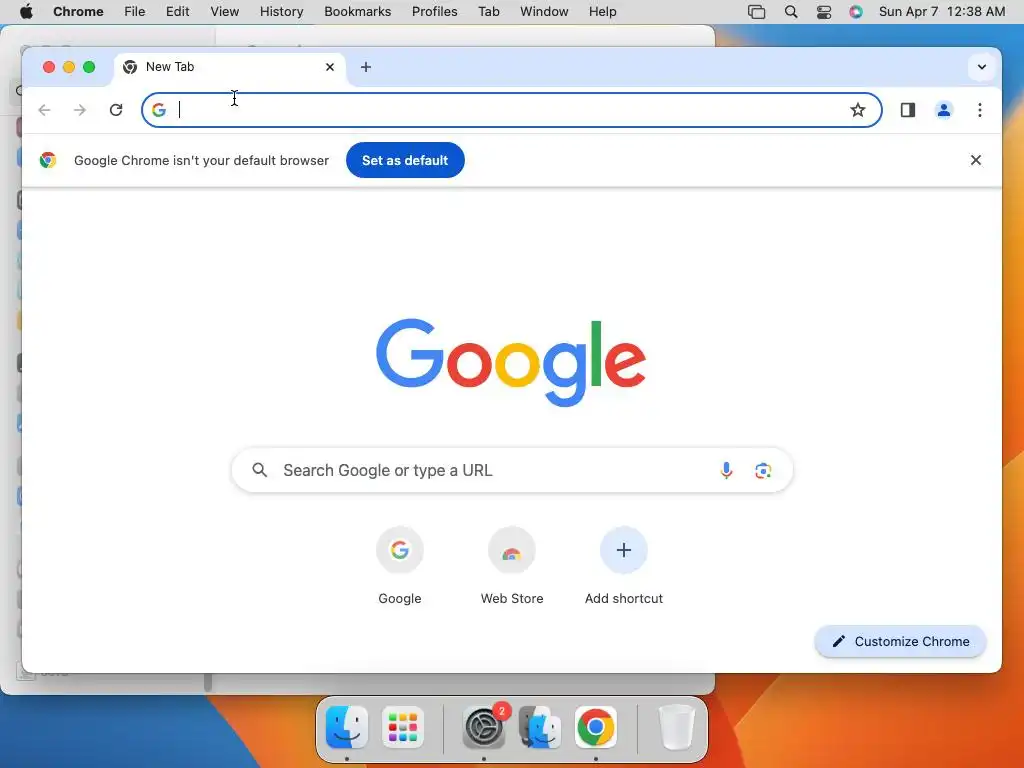Image resolution: width=1024 pixels, height=768 pixels.
Task: Click the Siri icon in menu bar
Action: point(856,12)
